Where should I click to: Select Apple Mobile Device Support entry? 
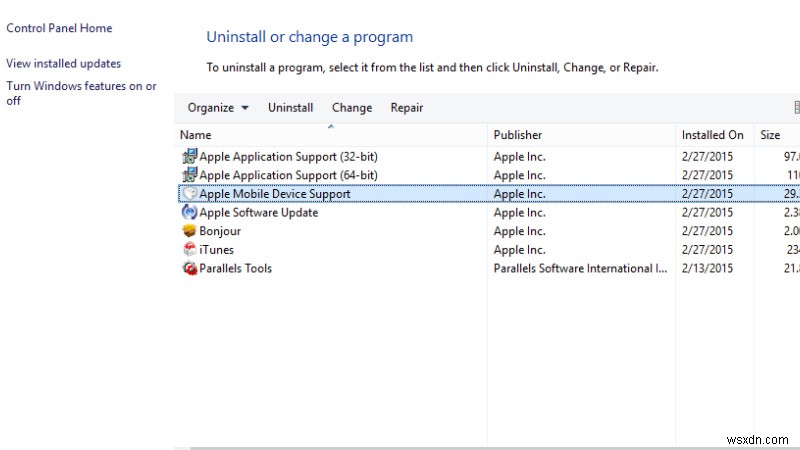click(274, 194)
